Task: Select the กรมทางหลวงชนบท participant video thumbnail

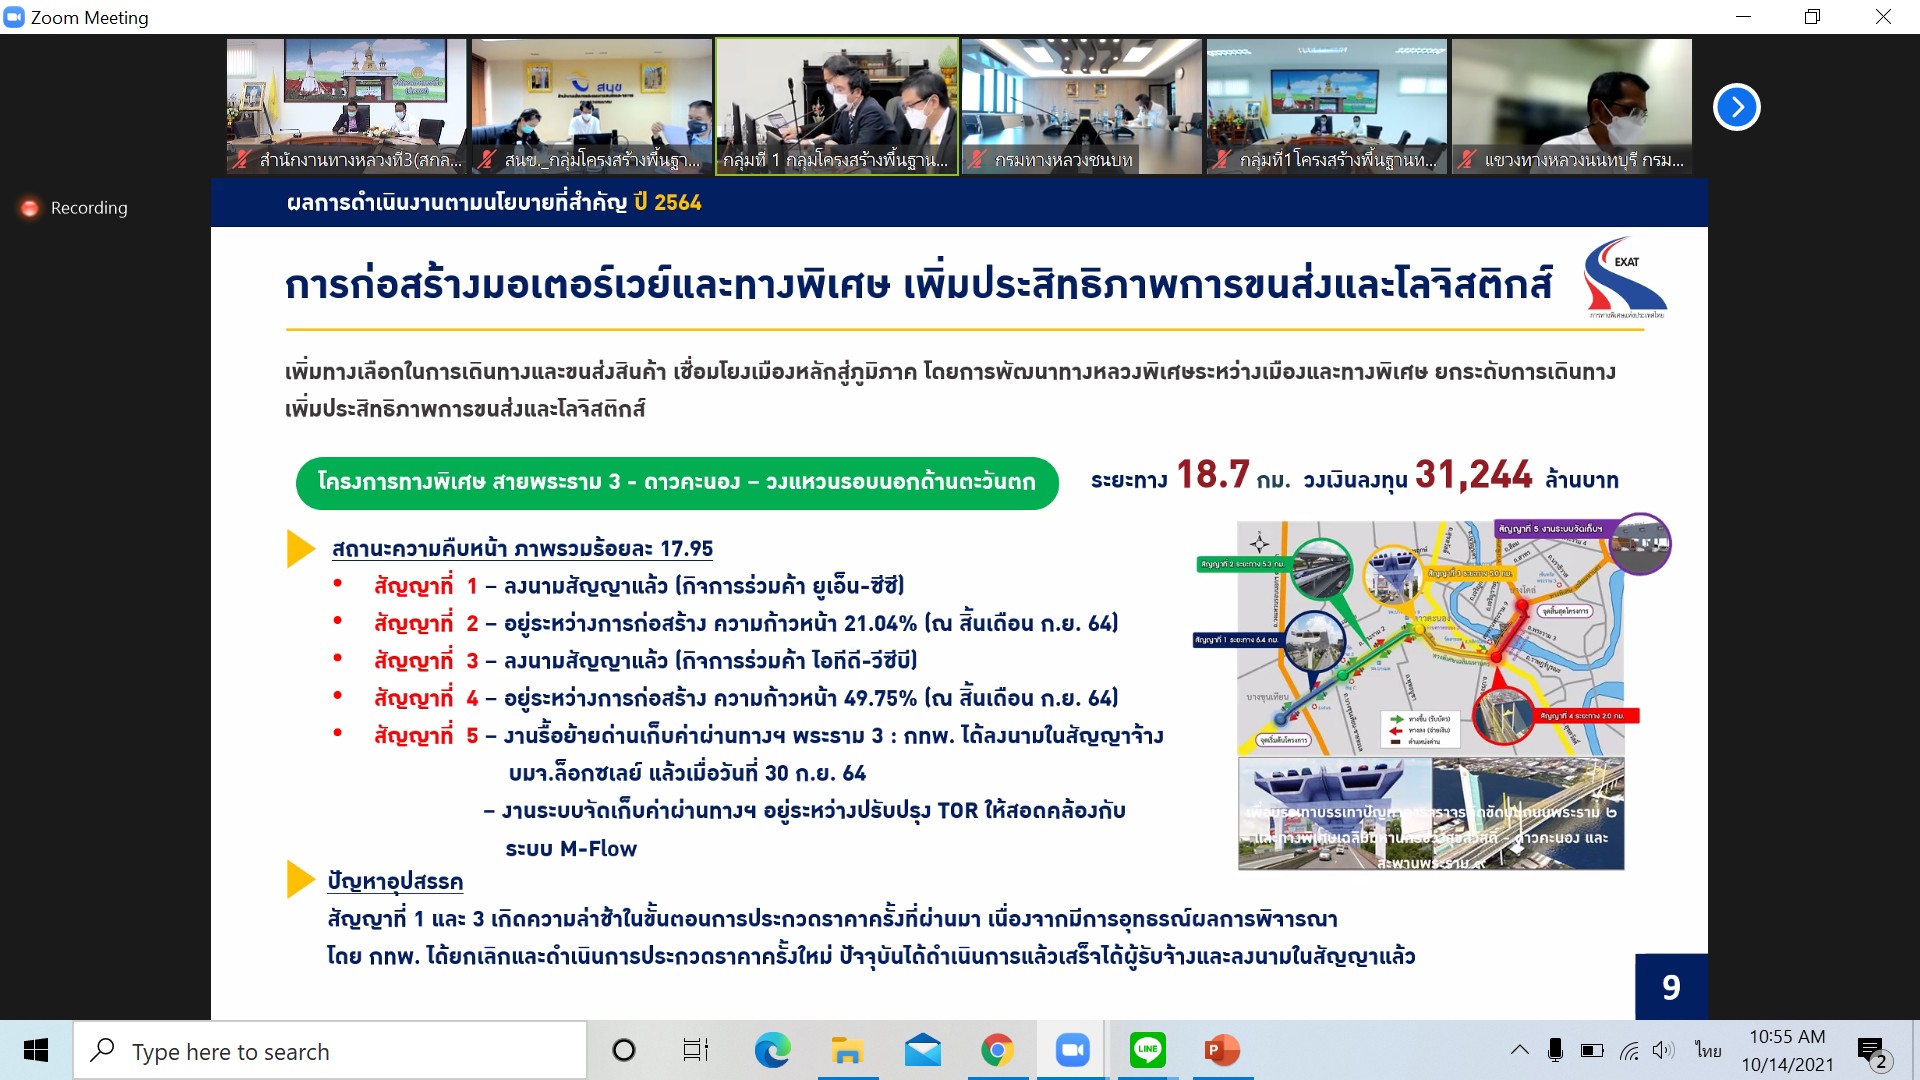Action: click(x=1081, y=106)
